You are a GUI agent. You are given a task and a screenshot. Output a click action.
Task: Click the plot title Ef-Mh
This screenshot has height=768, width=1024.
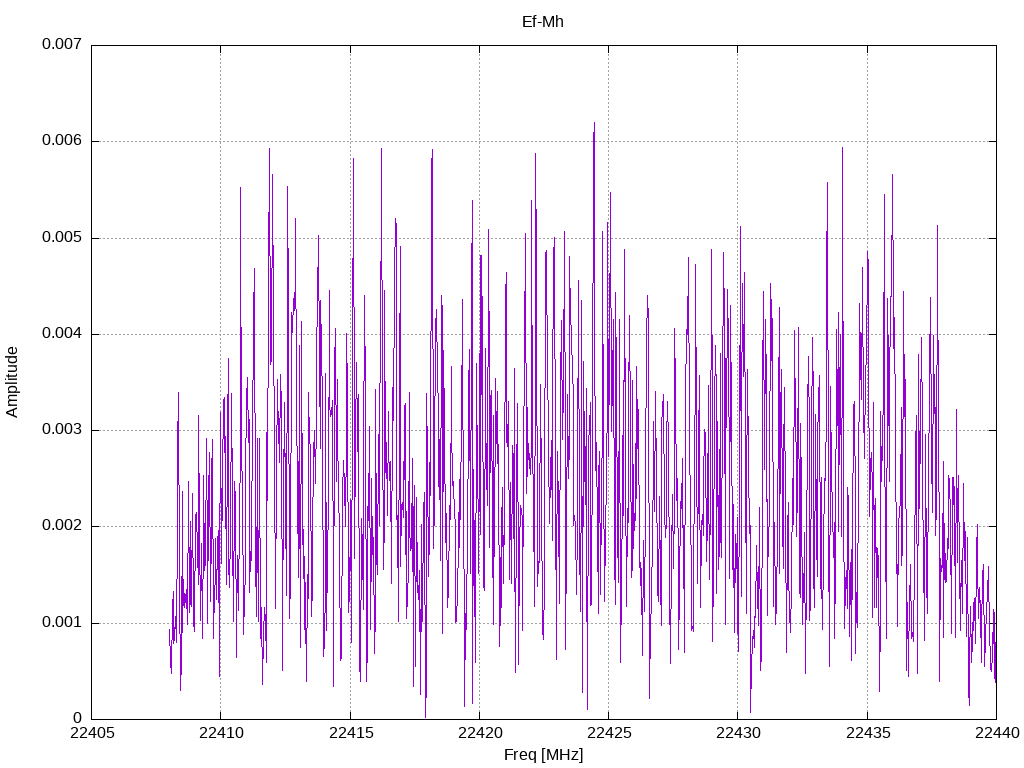point(543,22)
